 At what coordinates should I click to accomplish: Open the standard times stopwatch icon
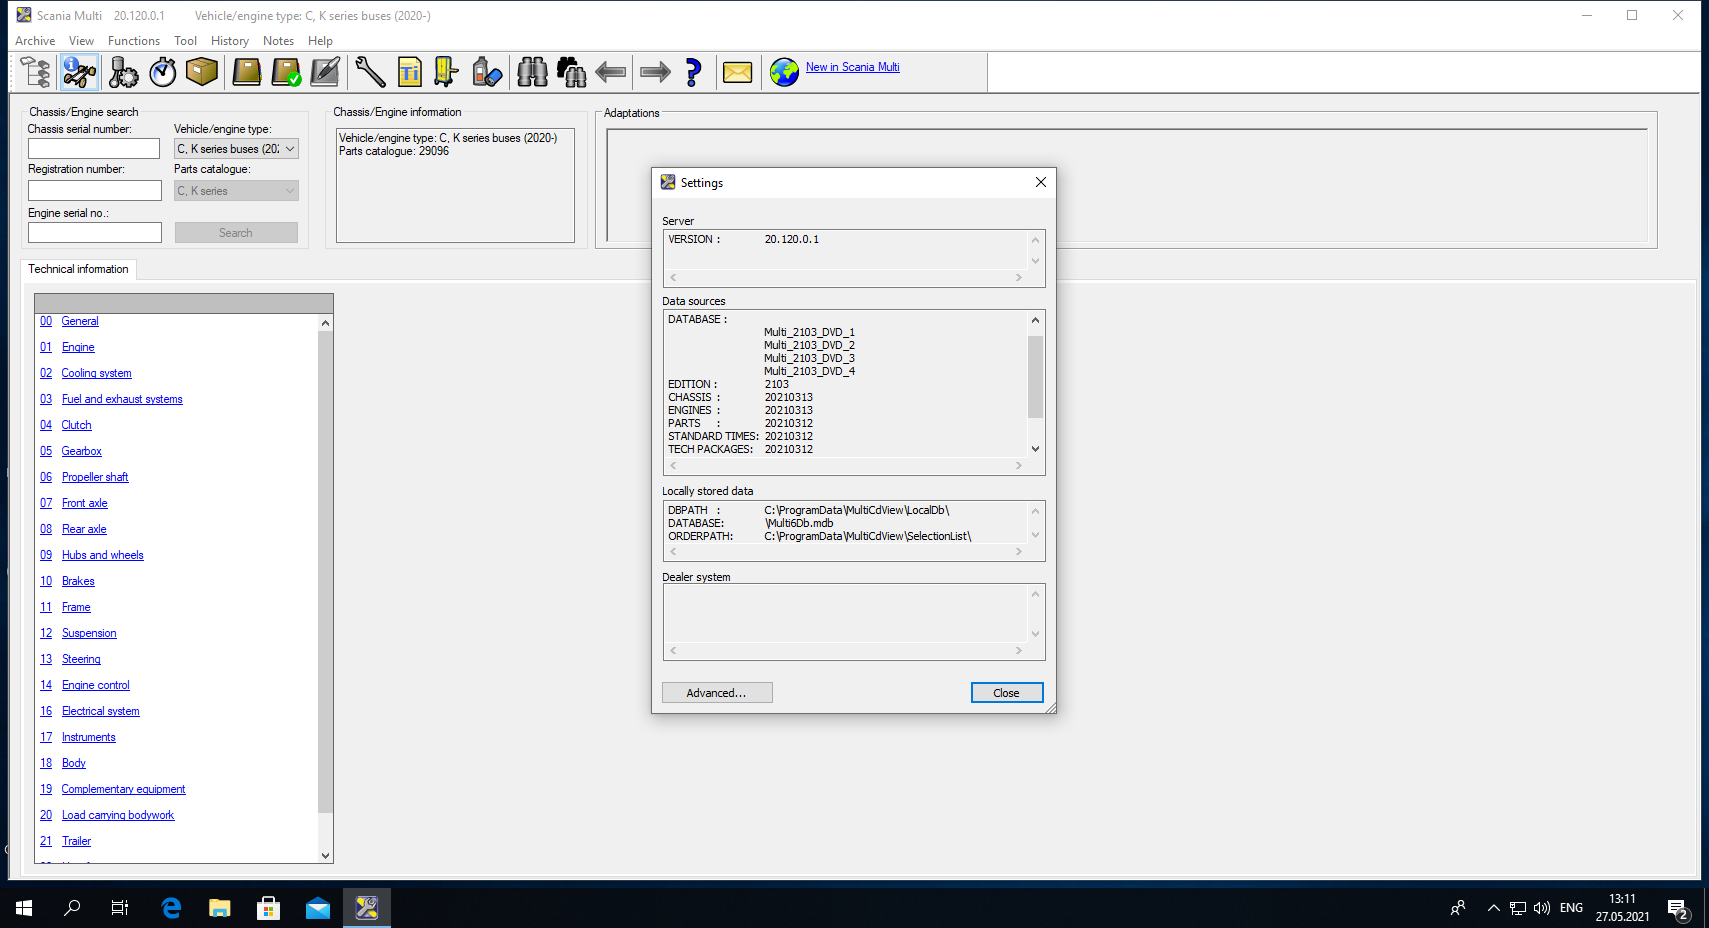pos(163,72)
